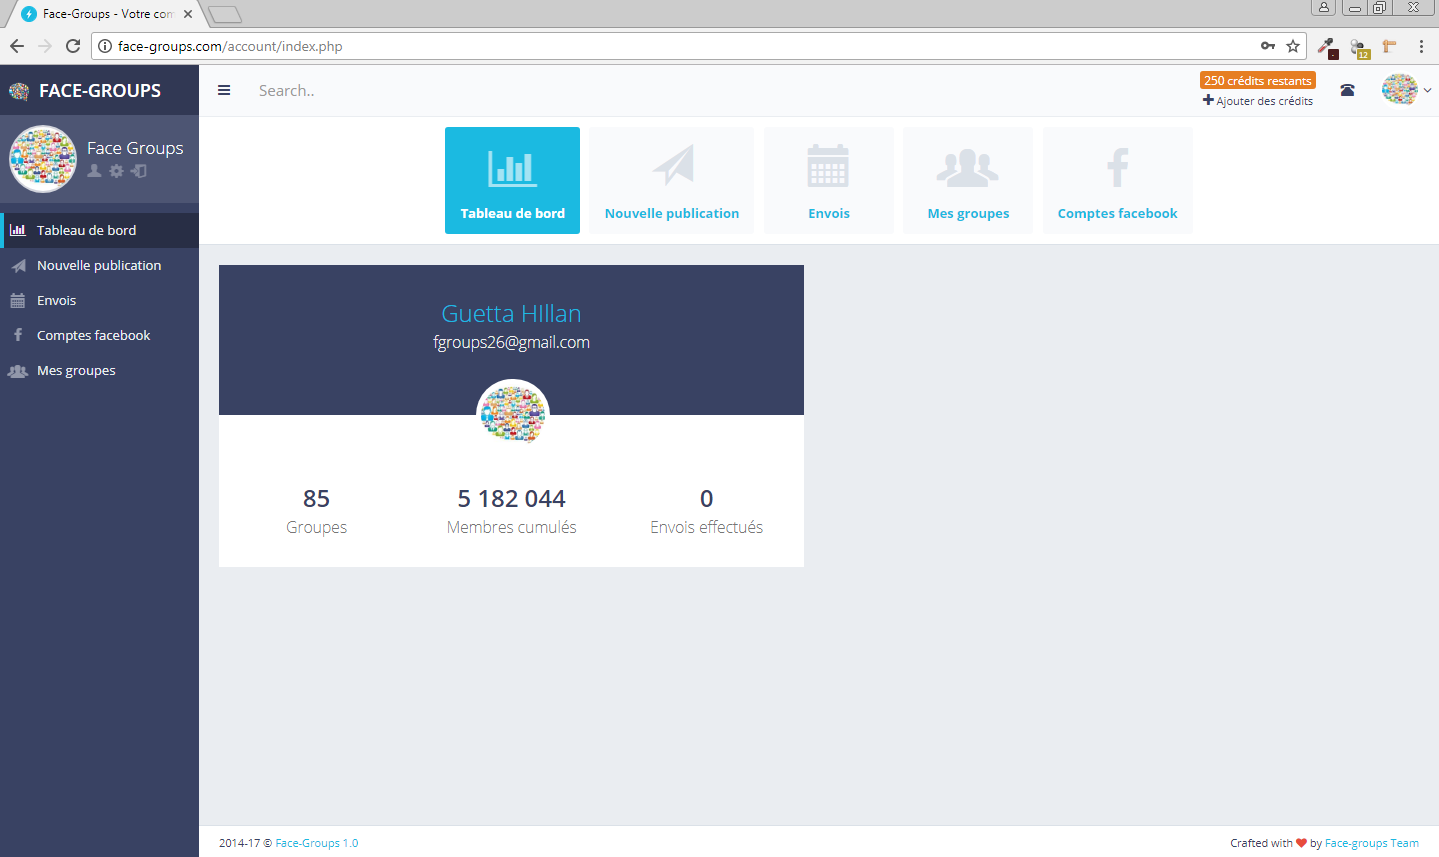Click the logout door icon in sidebar
This screenshot has width=1439, height=857.
coord(139,171)
